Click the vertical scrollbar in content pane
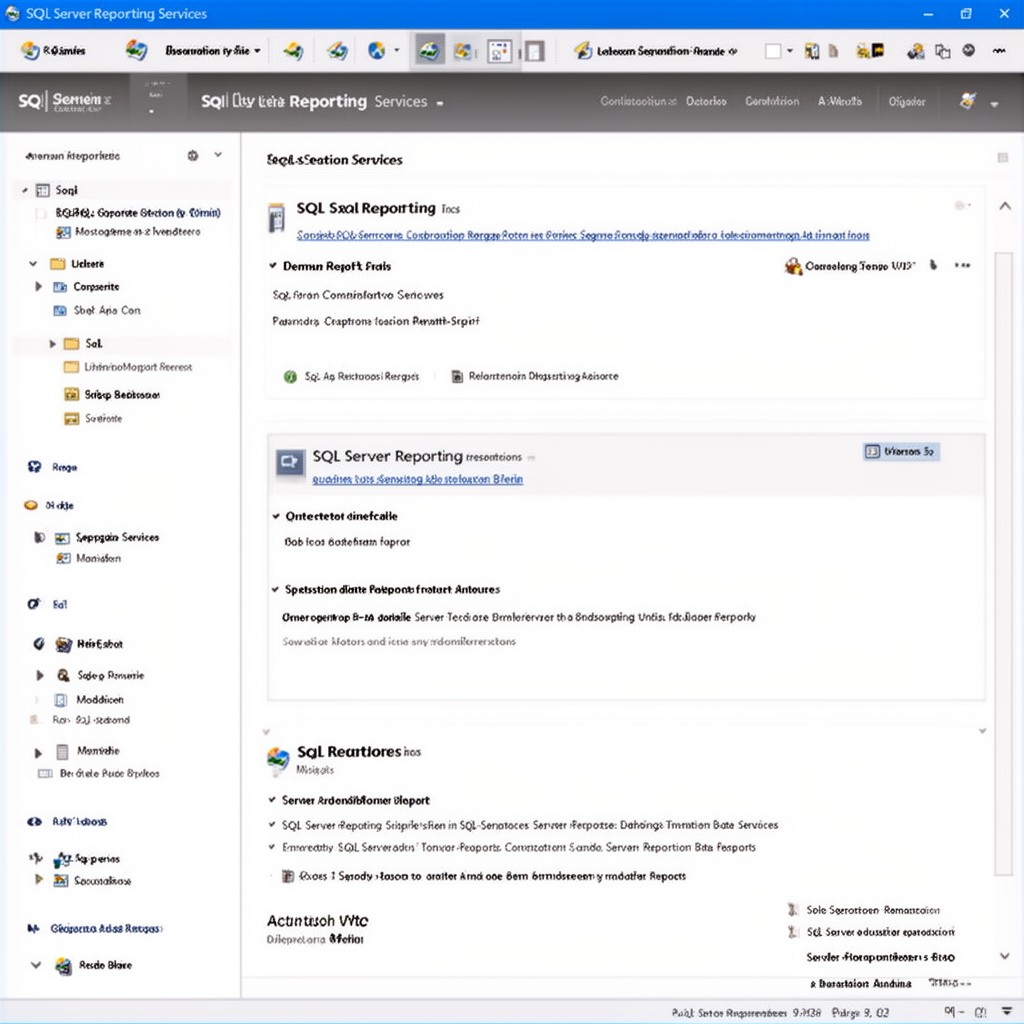 1003,562
